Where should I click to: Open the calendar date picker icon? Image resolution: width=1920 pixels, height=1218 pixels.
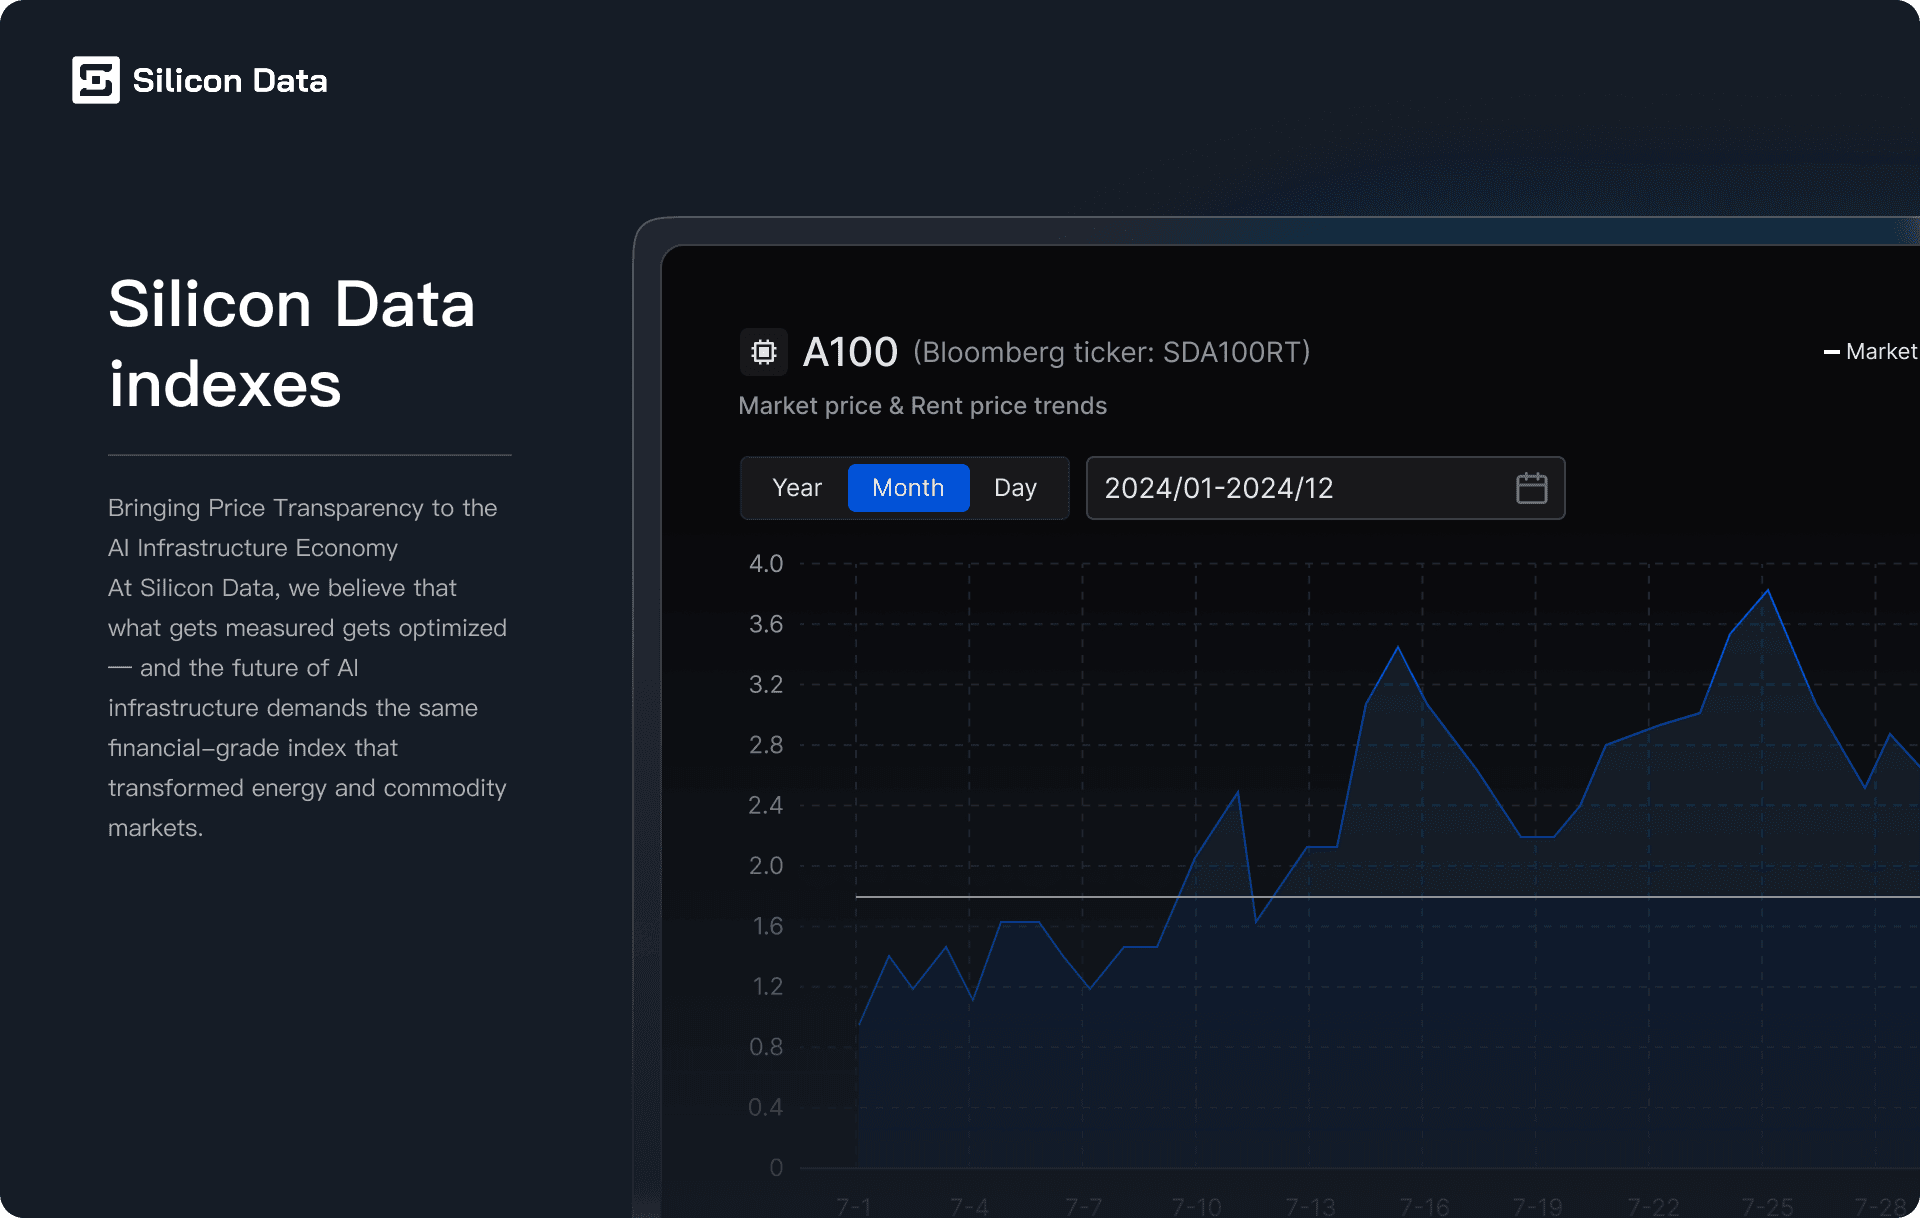click(1531, 488)
